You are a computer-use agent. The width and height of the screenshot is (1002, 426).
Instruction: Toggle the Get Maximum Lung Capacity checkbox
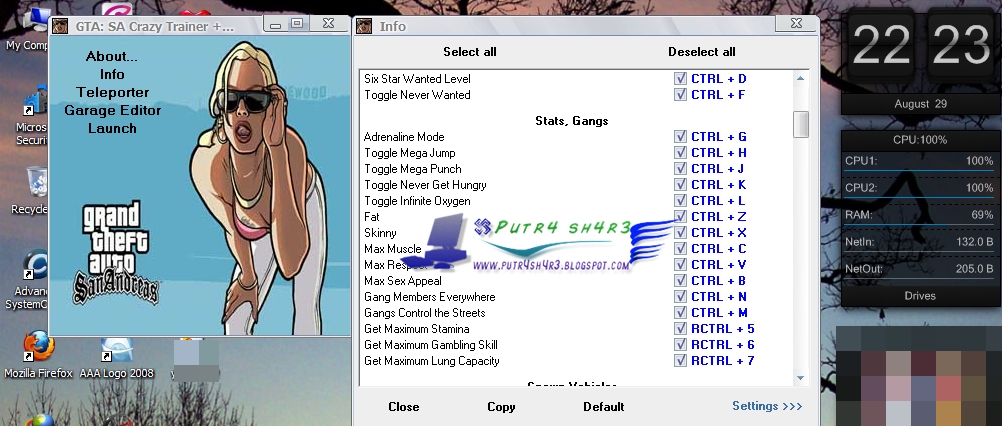pos(680,361)
